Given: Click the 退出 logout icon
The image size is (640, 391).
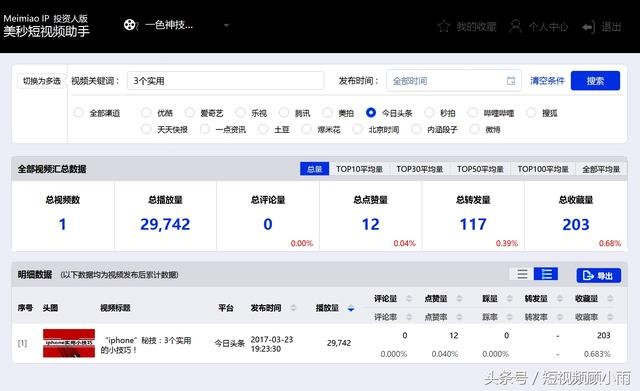Looking at the screenshot, I should [589, 27].
